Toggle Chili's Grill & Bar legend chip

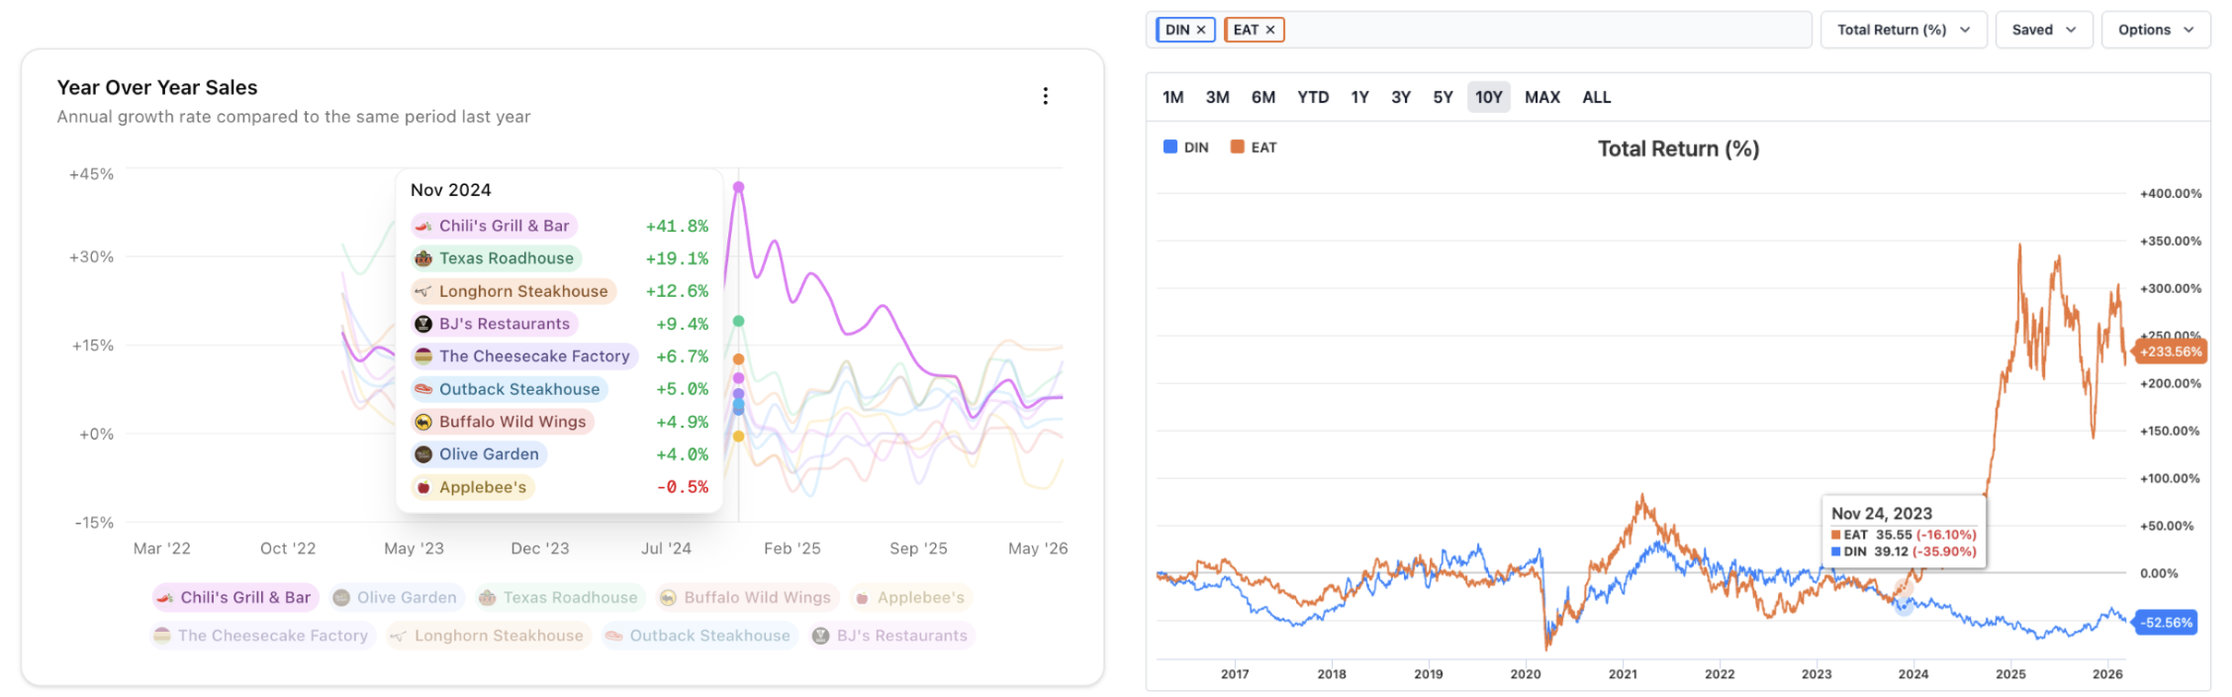tap(236, 597)
